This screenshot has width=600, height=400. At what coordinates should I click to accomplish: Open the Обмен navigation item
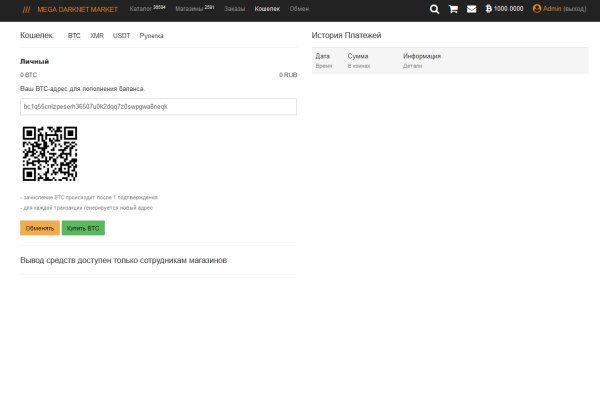tap(299, 8)
